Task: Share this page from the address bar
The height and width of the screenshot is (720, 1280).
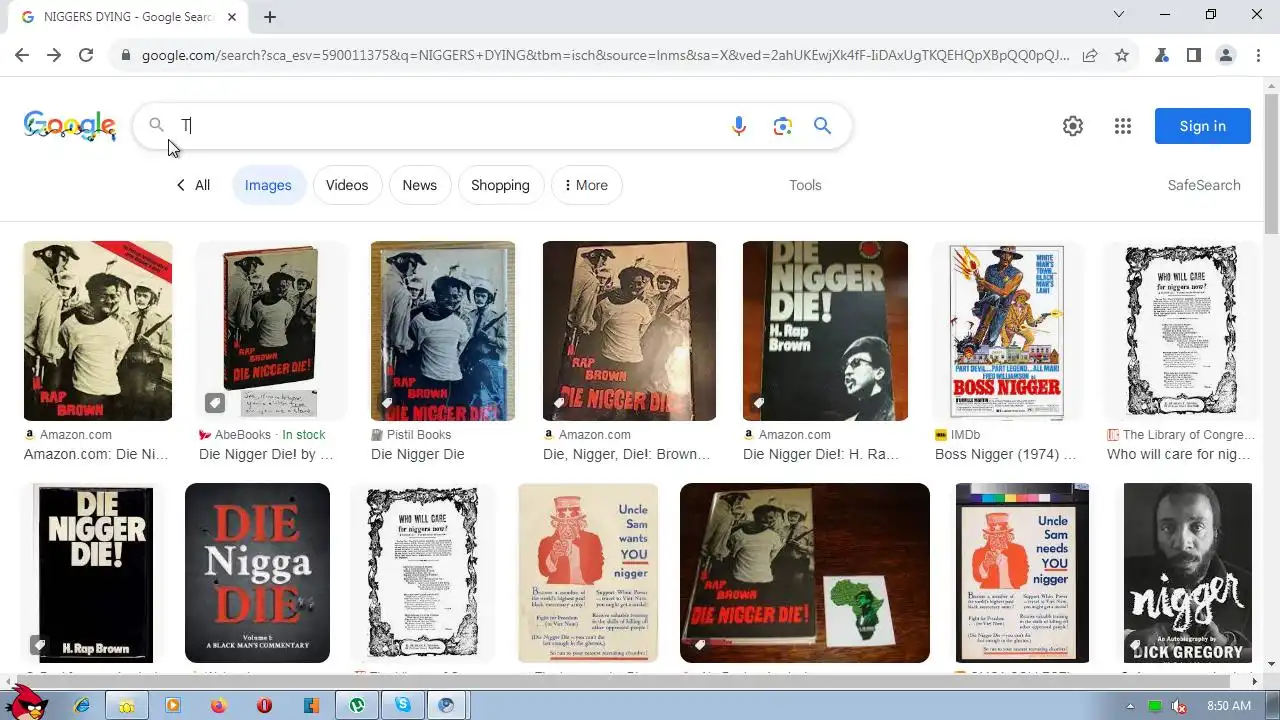Action: tap(1090, 55)
